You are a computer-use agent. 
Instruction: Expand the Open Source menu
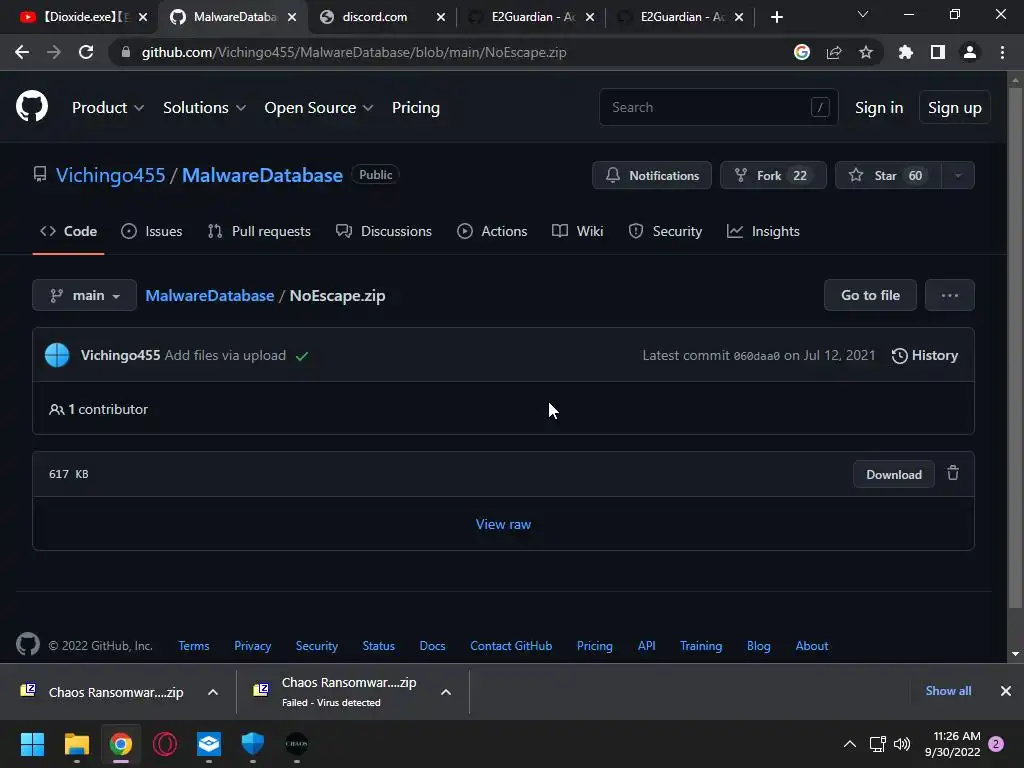click(x=319, y=108)
